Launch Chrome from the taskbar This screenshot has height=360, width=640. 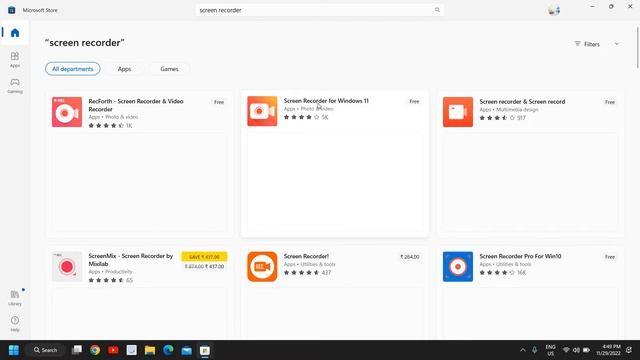(x=95, y=350)
